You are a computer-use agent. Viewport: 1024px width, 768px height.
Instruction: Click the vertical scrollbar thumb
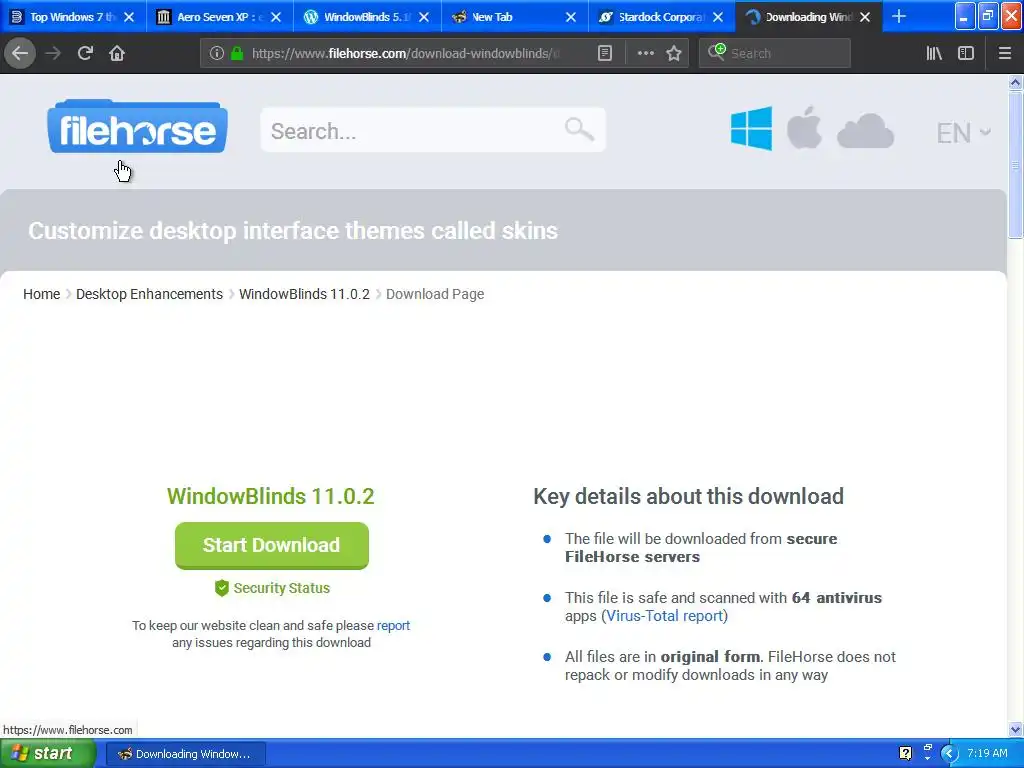[1015, 165]
